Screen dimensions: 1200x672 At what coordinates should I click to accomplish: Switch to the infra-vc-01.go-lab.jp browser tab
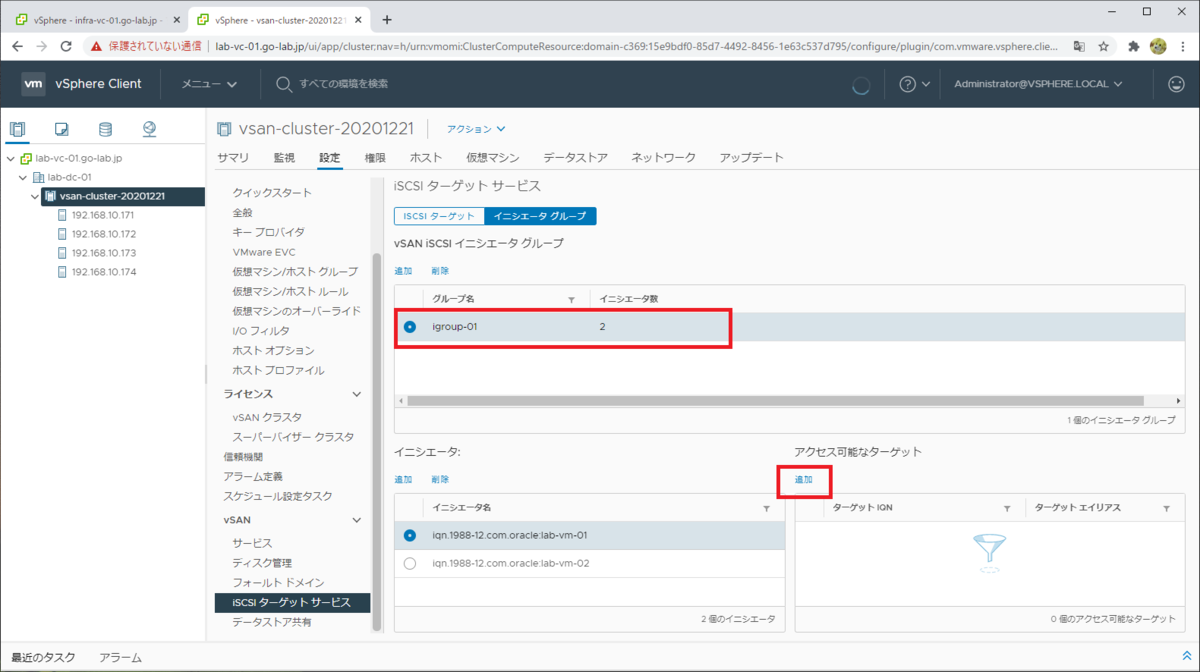tap(96, 19)
